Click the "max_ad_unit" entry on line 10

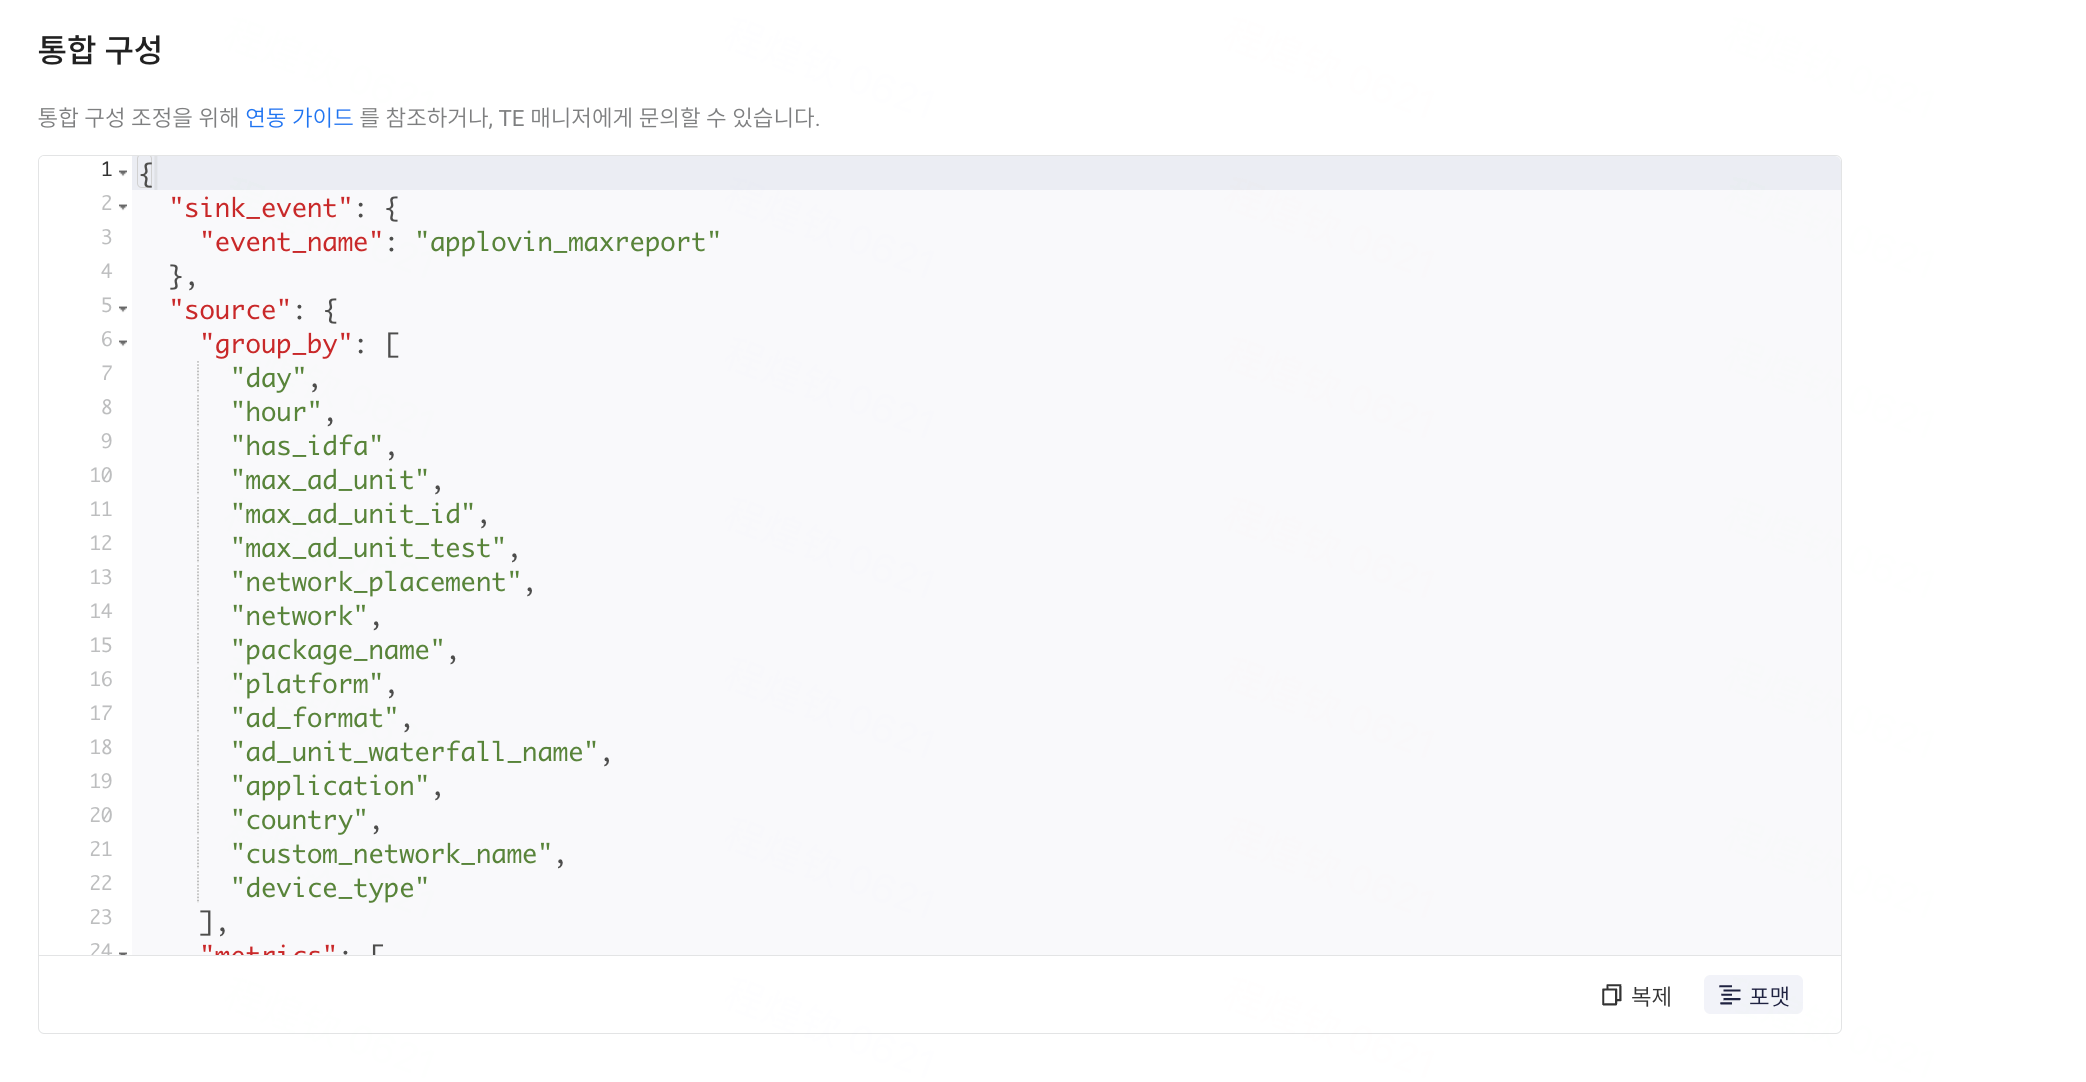click(x=330, y=480)
